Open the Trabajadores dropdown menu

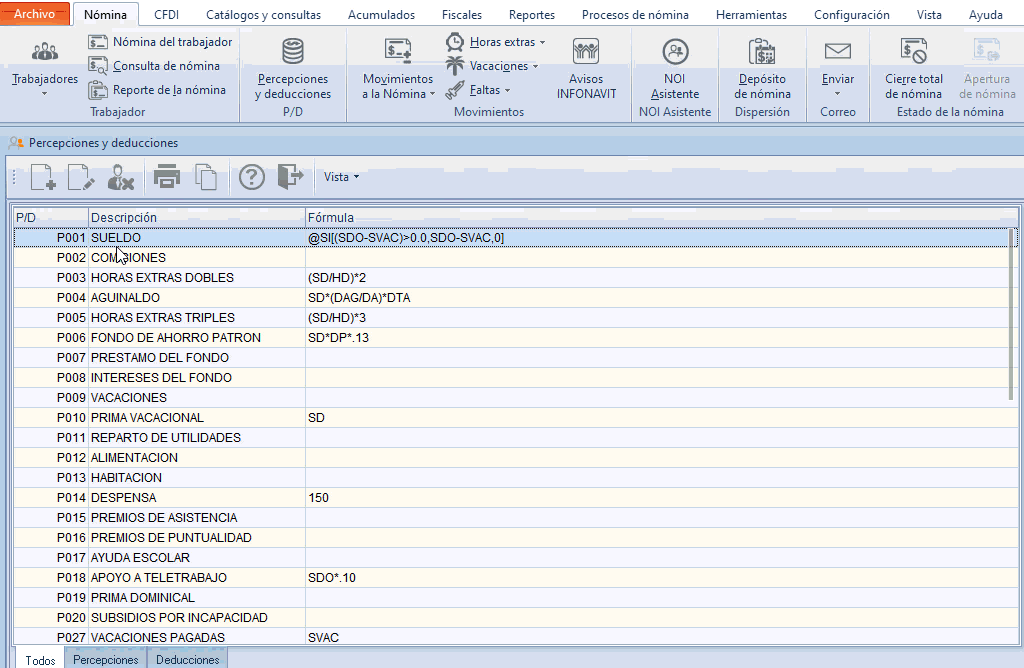pyautogui.click(x=45, y=69)
